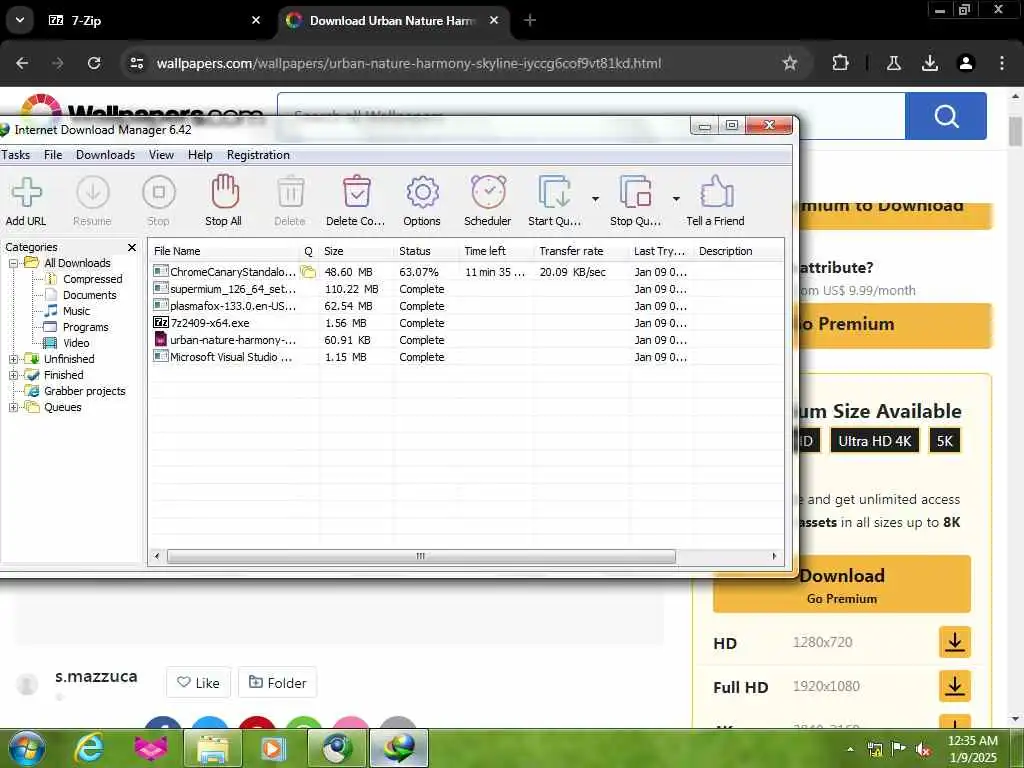
Task: Click the Delete trash icon
Action: pos(291,193)
